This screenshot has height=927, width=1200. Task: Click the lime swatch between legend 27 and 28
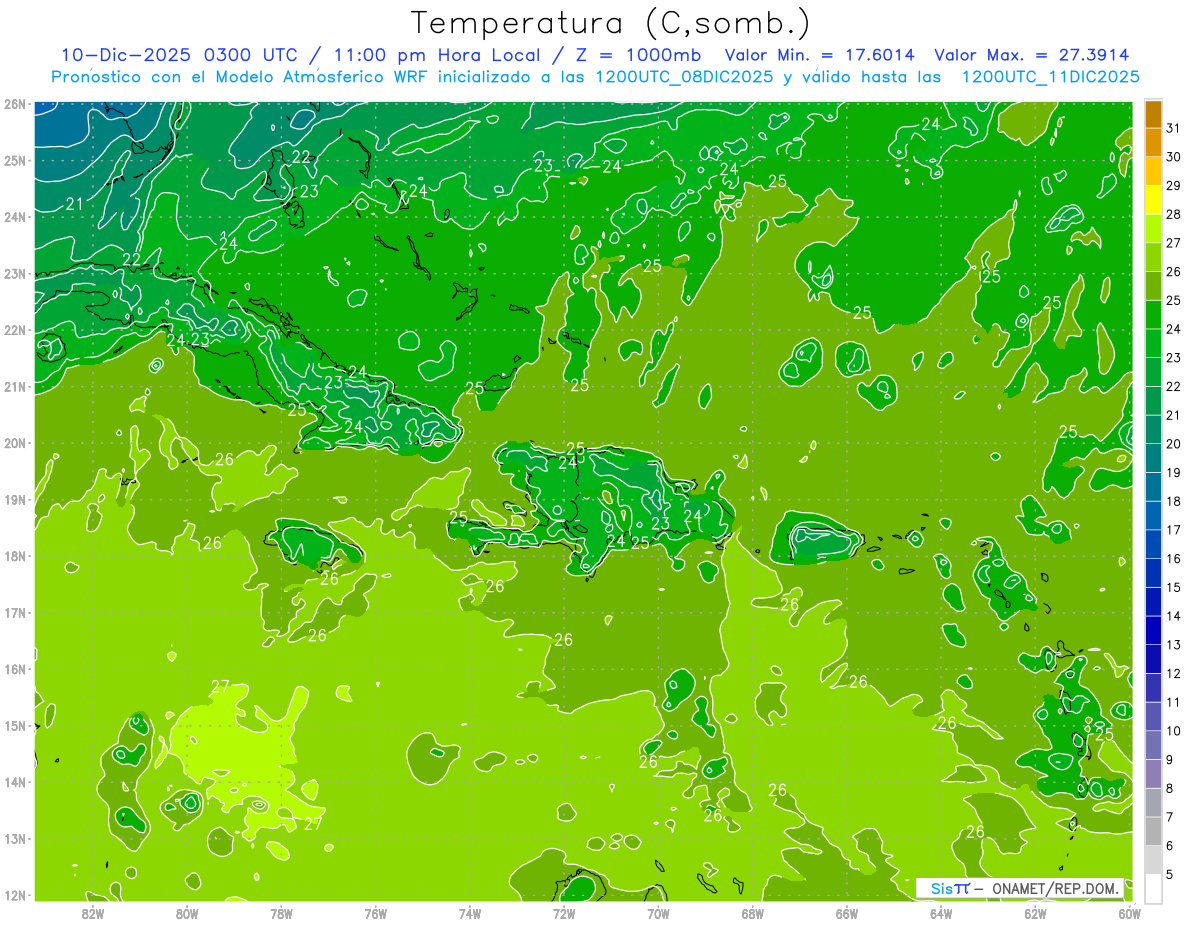[1153, 229]
